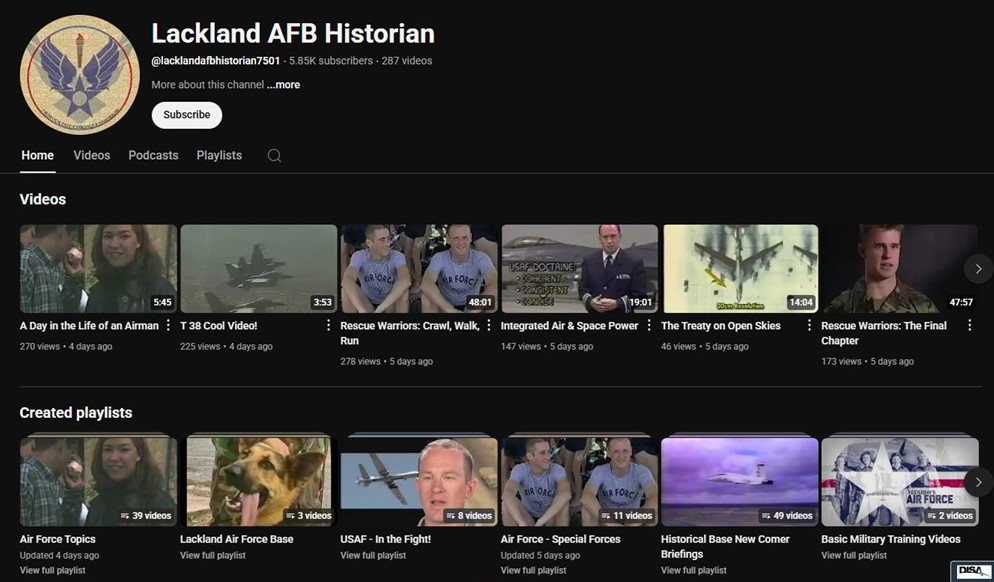
Task: Open the Air Force - Special Forces playlist title
Action: click(560, 540)
